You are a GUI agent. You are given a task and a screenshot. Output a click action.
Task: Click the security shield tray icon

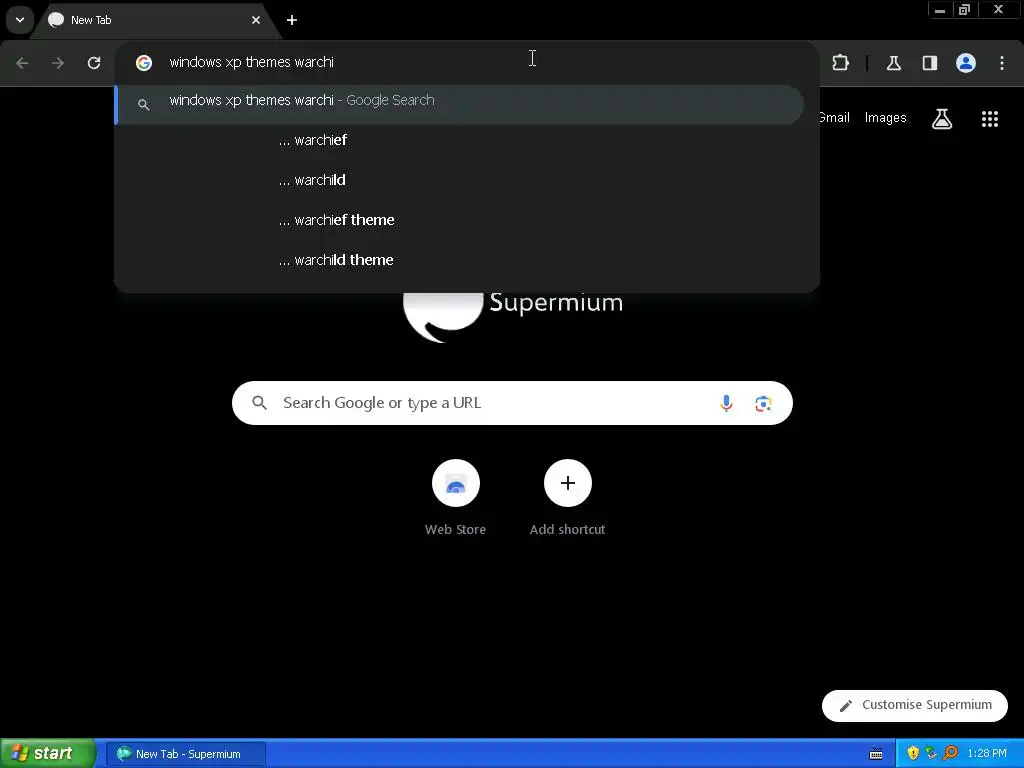pyautogui.click(x=913, y=753)
